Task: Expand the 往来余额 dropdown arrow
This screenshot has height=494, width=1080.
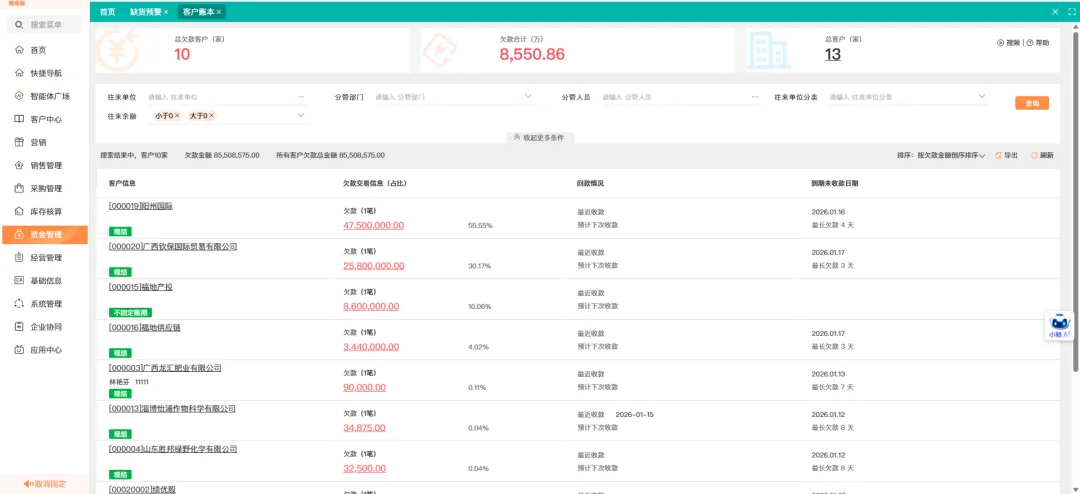Action: click(301, 116)
